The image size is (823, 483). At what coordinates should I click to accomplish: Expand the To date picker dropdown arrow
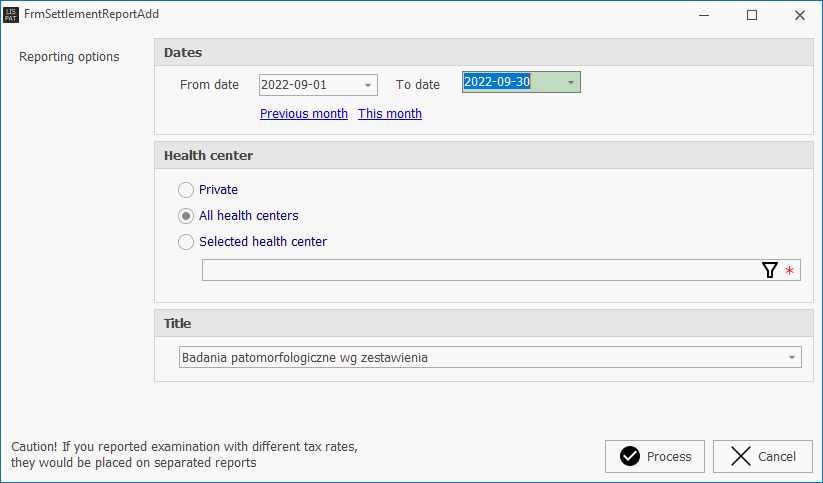pos(571,82)
